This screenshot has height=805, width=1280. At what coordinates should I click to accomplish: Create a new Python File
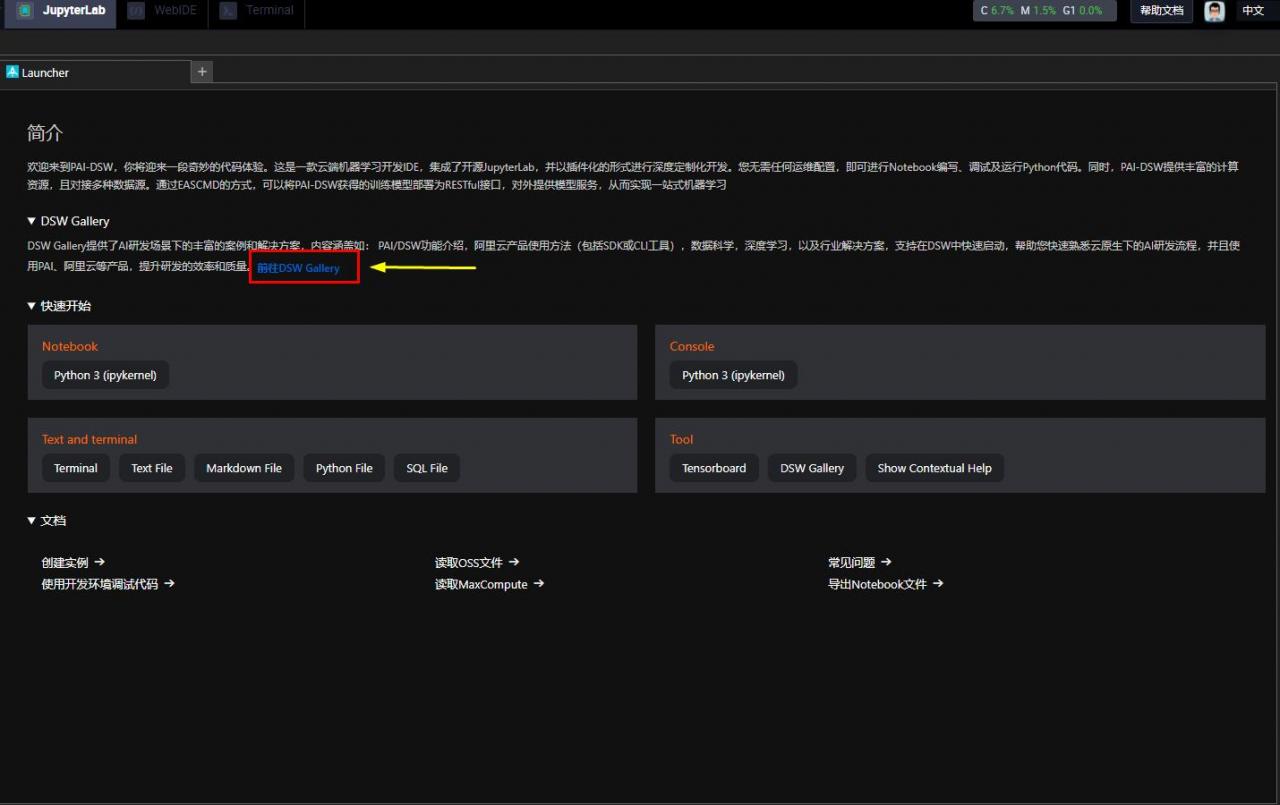344,468
